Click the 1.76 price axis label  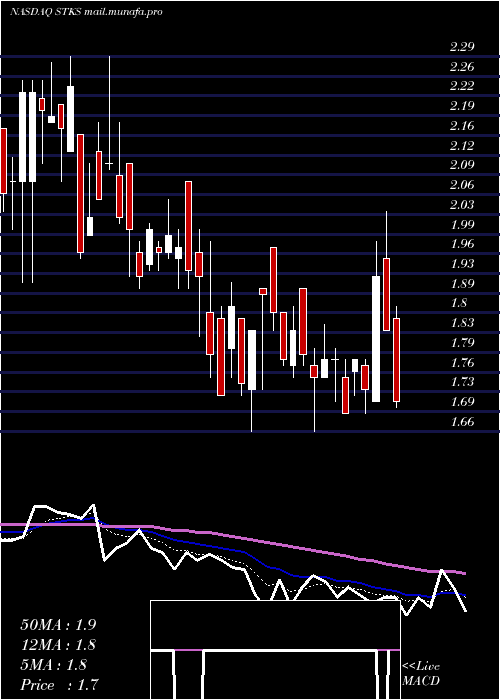(462, 362)
